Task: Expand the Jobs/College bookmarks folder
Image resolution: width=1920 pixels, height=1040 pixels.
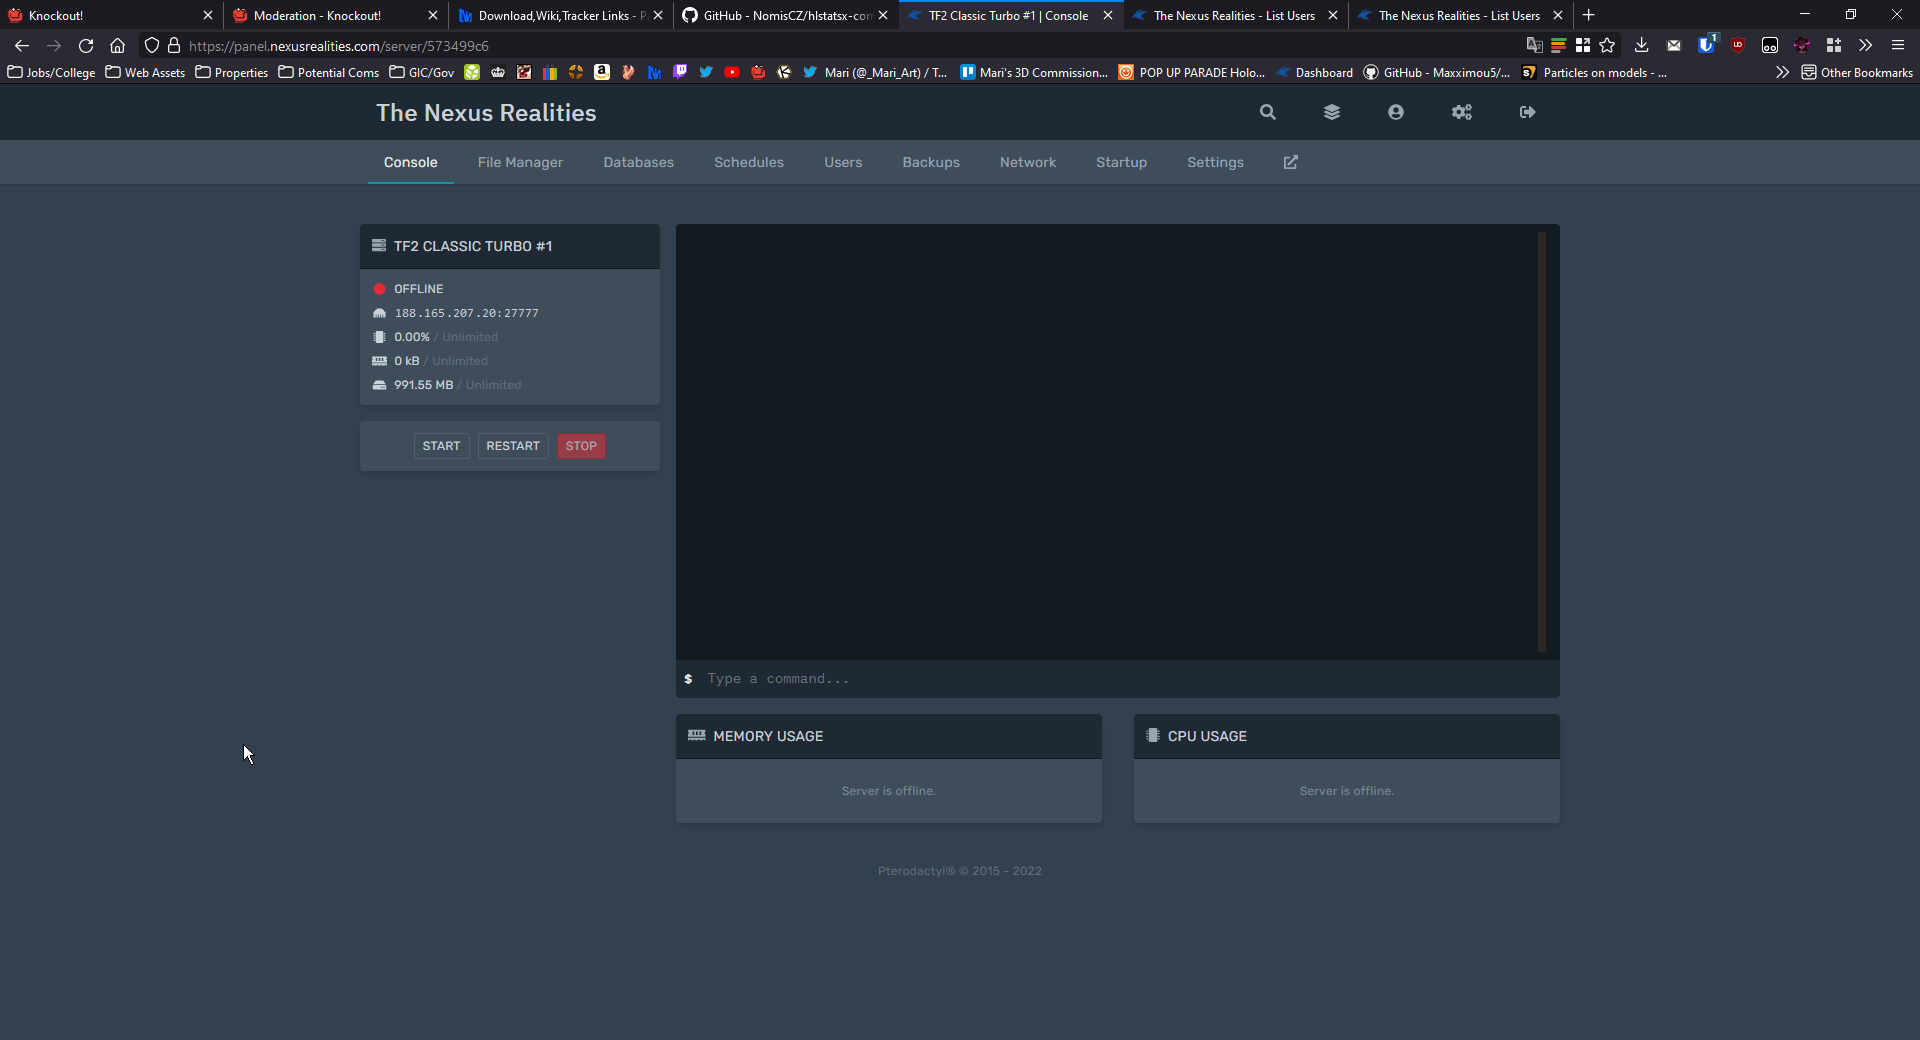Action: pos(52,72)
